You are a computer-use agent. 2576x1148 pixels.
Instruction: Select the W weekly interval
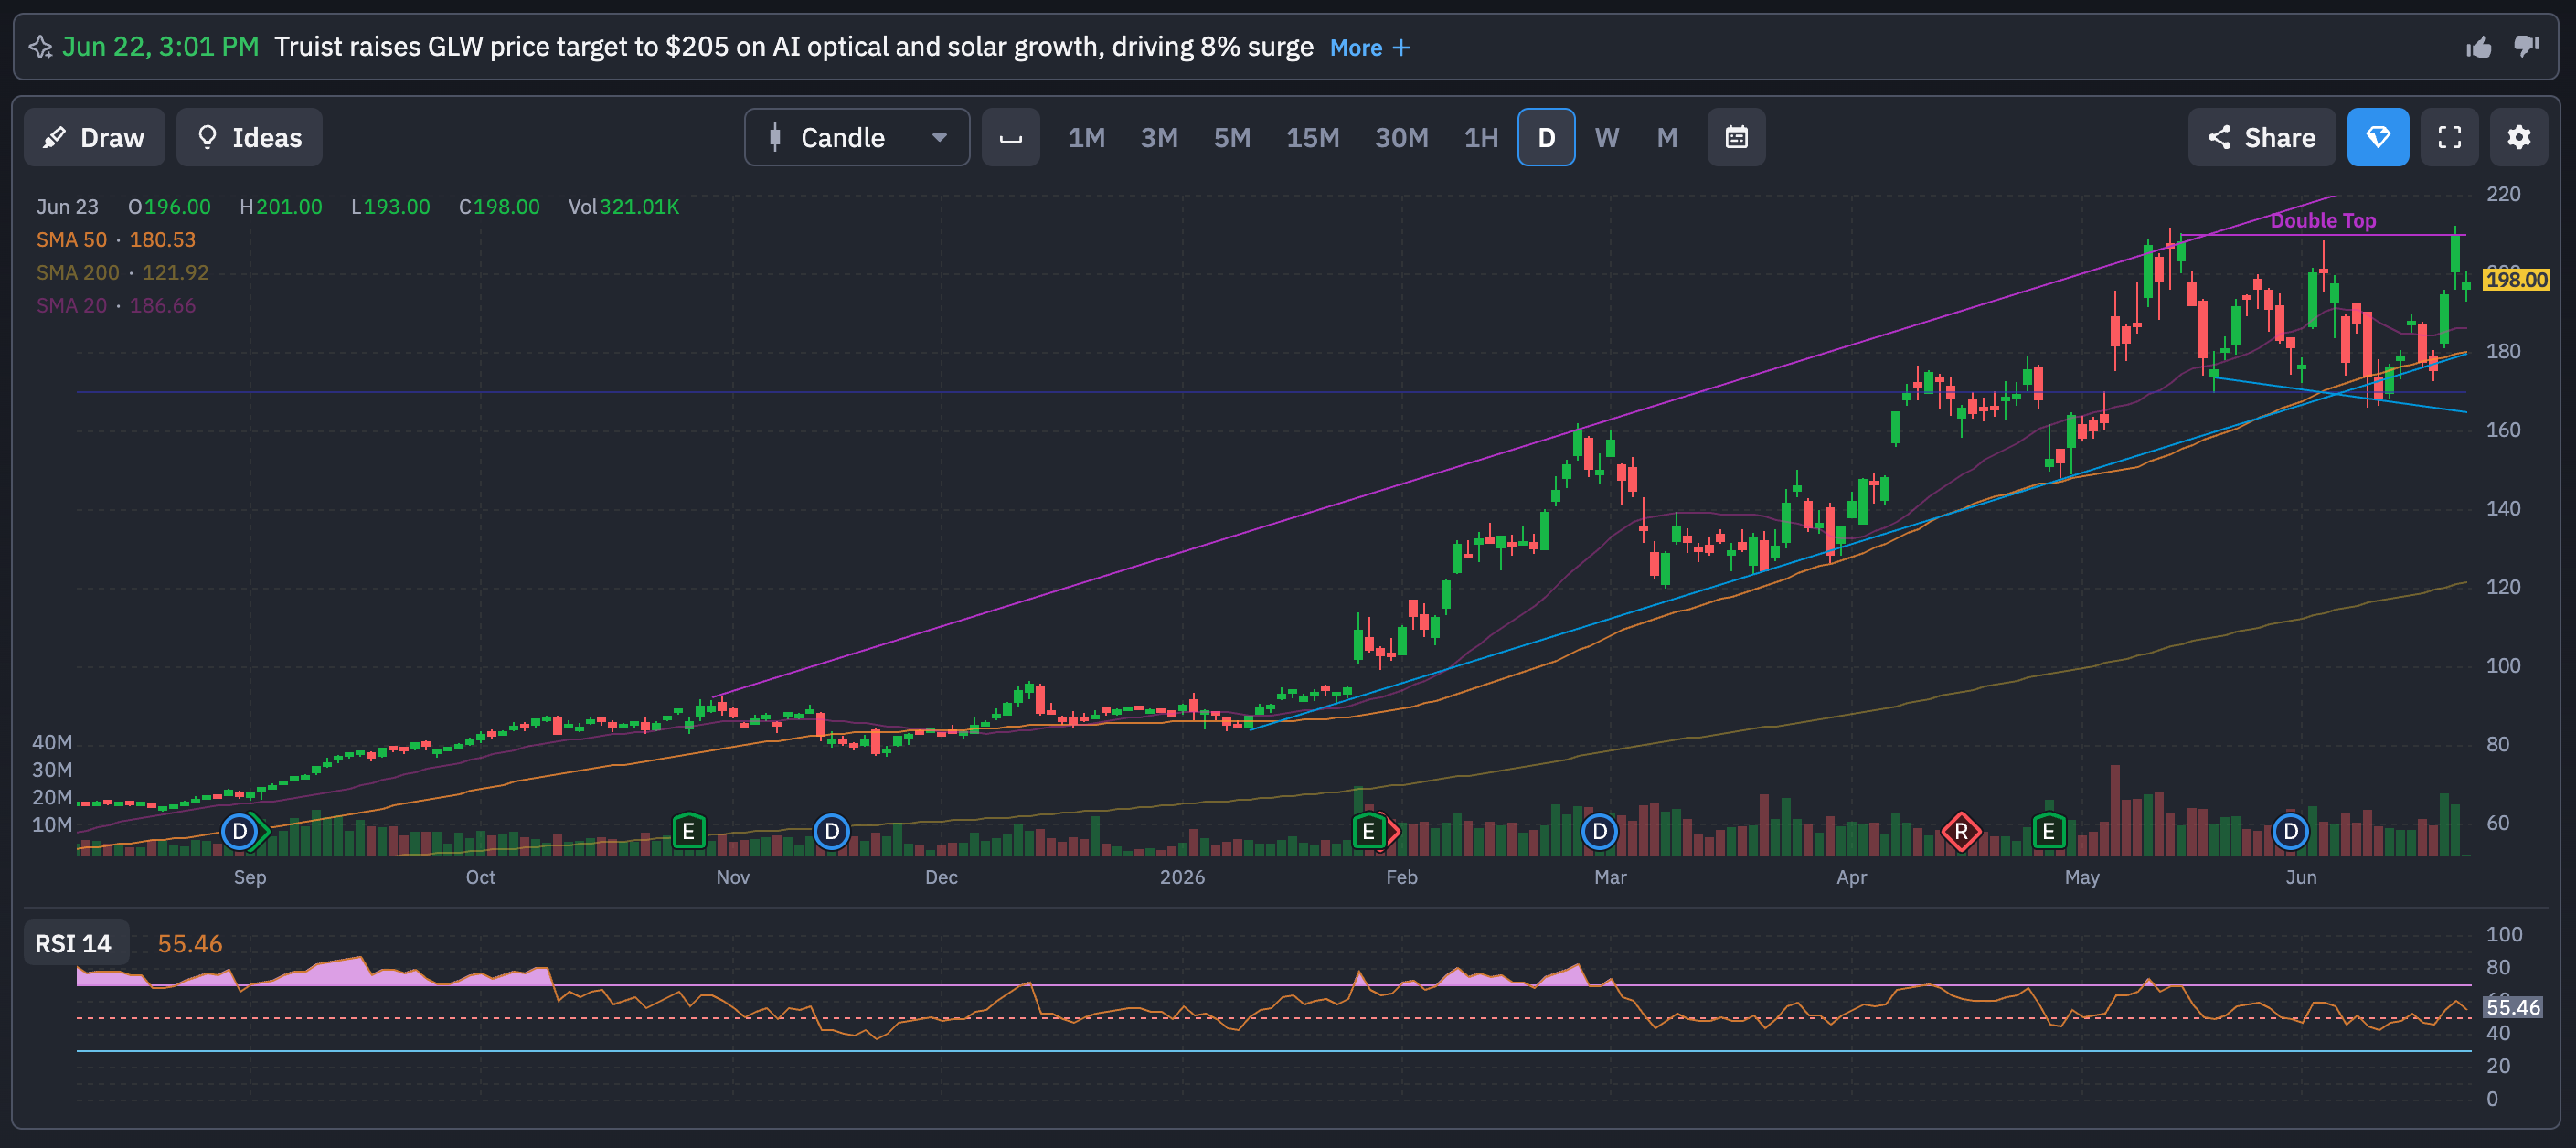pos(1606,137)
